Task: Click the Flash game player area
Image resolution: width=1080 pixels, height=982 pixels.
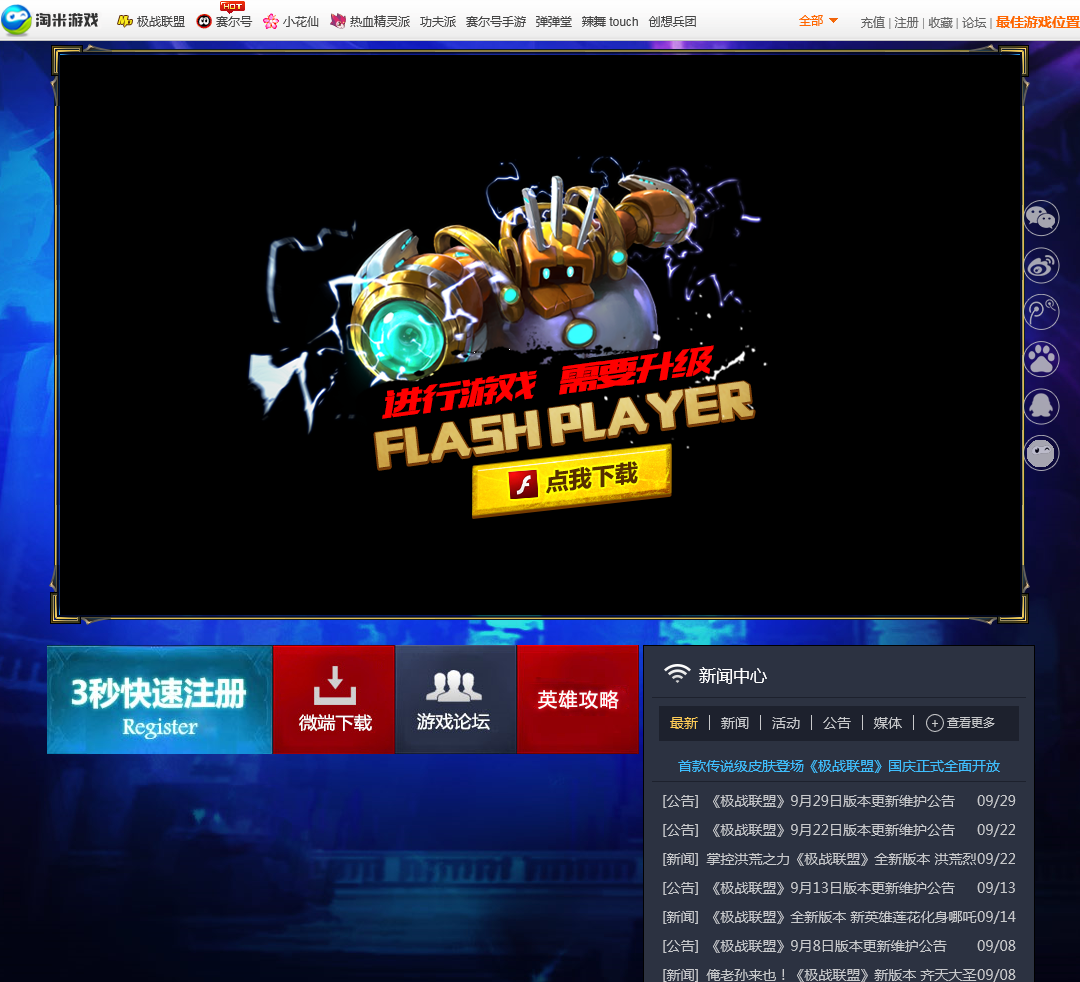Action: point(539,335)
